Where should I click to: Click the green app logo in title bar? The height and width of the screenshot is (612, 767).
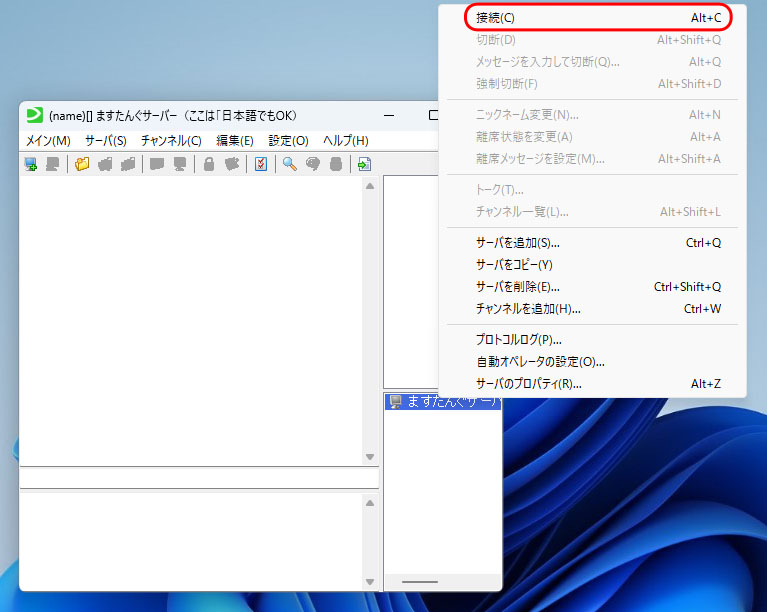click(x=35, y=115)
